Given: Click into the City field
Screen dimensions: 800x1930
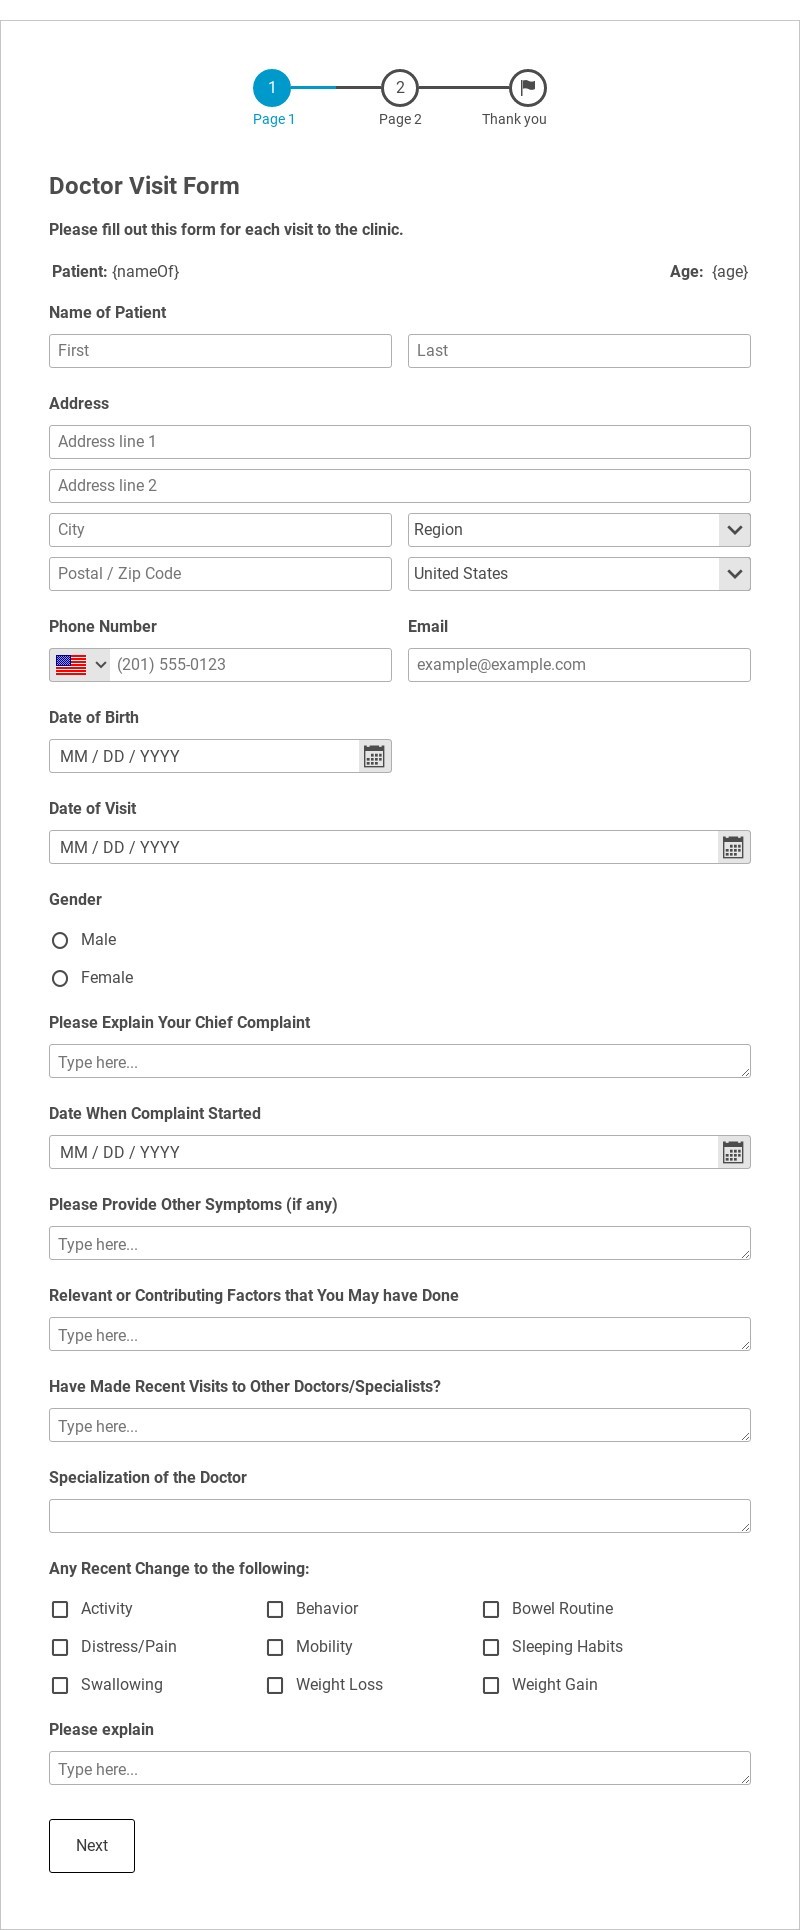Looking at the screenshot, I should 220,530.
